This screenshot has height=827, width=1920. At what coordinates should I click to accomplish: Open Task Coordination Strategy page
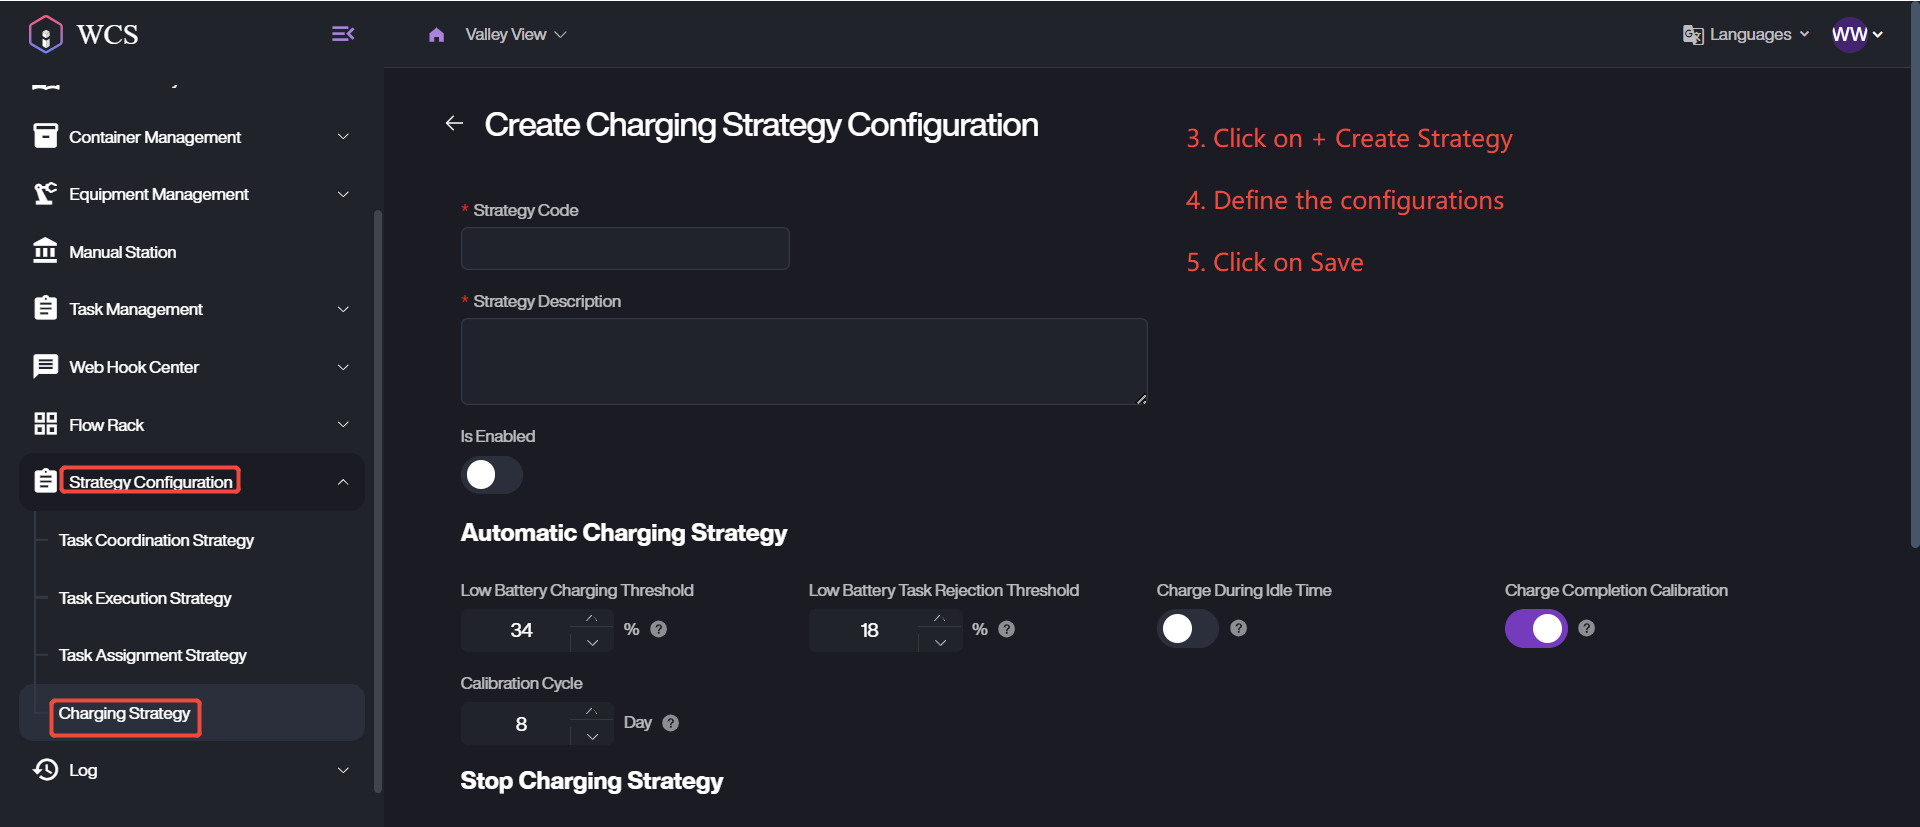[x=156, y=540]
